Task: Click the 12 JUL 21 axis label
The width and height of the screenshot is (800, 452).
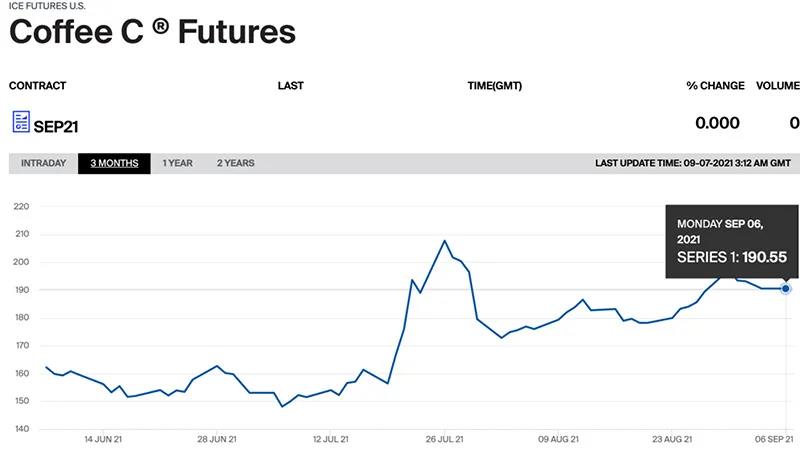Action: (x=331, y=439)
